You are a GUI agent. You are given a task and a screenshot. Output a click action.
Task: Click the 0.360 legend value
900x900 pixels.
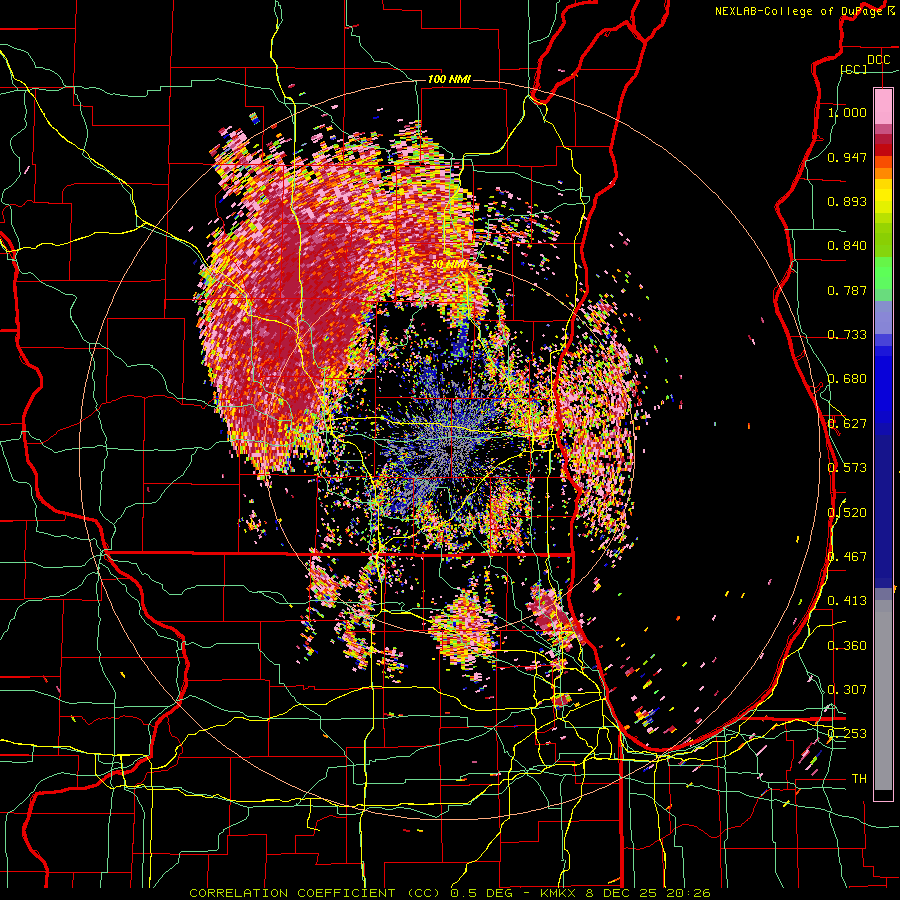(847, 646)
